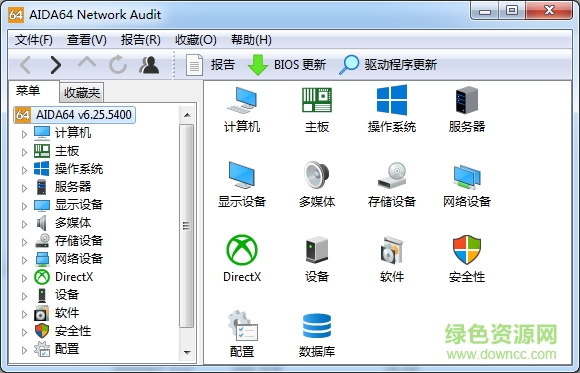Expand the 安全性 tree node
580x373 pixels.
point(24,332)
